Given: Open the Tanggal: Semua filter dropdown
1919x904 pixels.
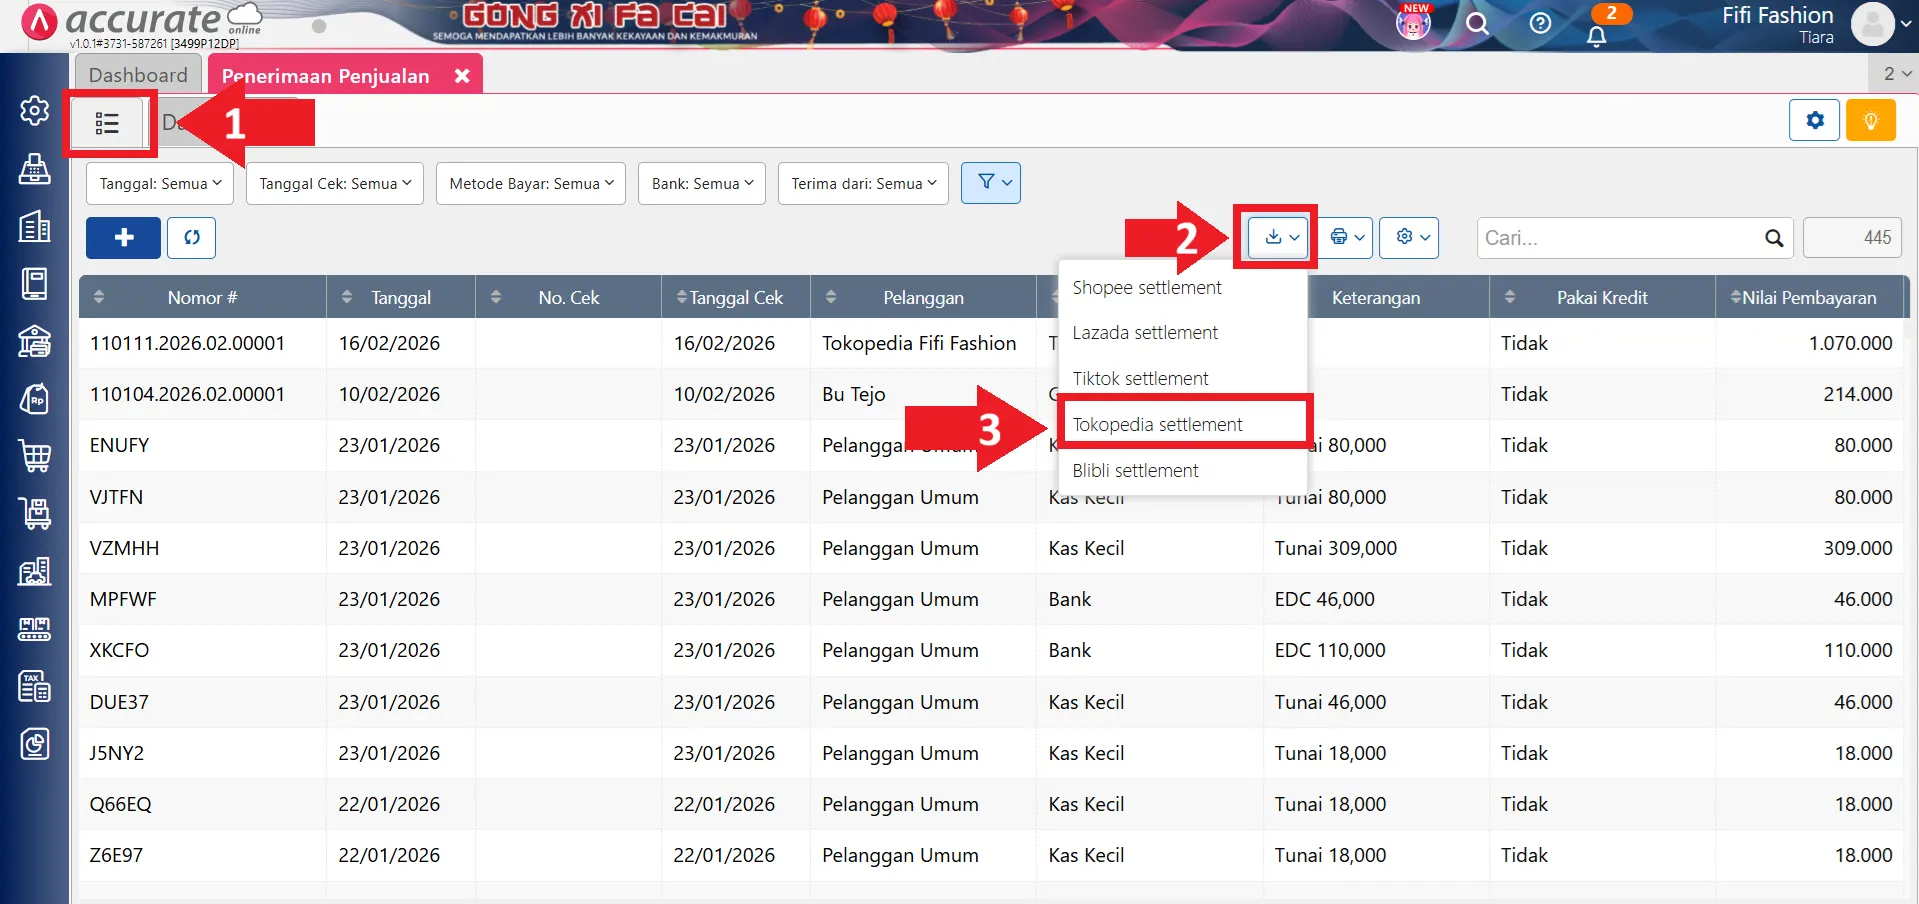Looking at the screenshot, I should (158, 183).
